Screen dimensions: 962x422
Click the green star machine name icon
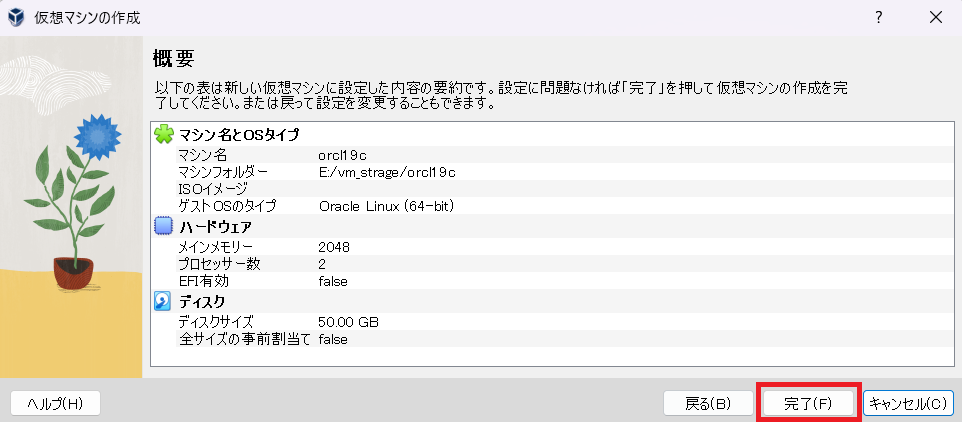(x=164, y=135)
